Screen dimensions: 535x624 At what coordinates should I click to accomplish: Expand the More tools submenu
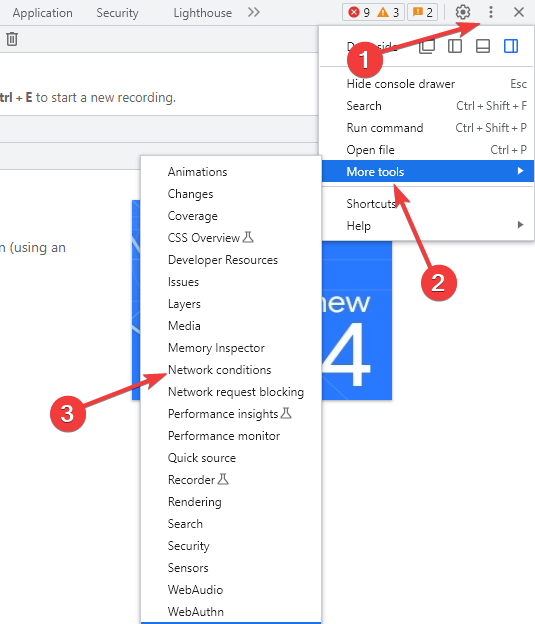[x=428, y=172]
